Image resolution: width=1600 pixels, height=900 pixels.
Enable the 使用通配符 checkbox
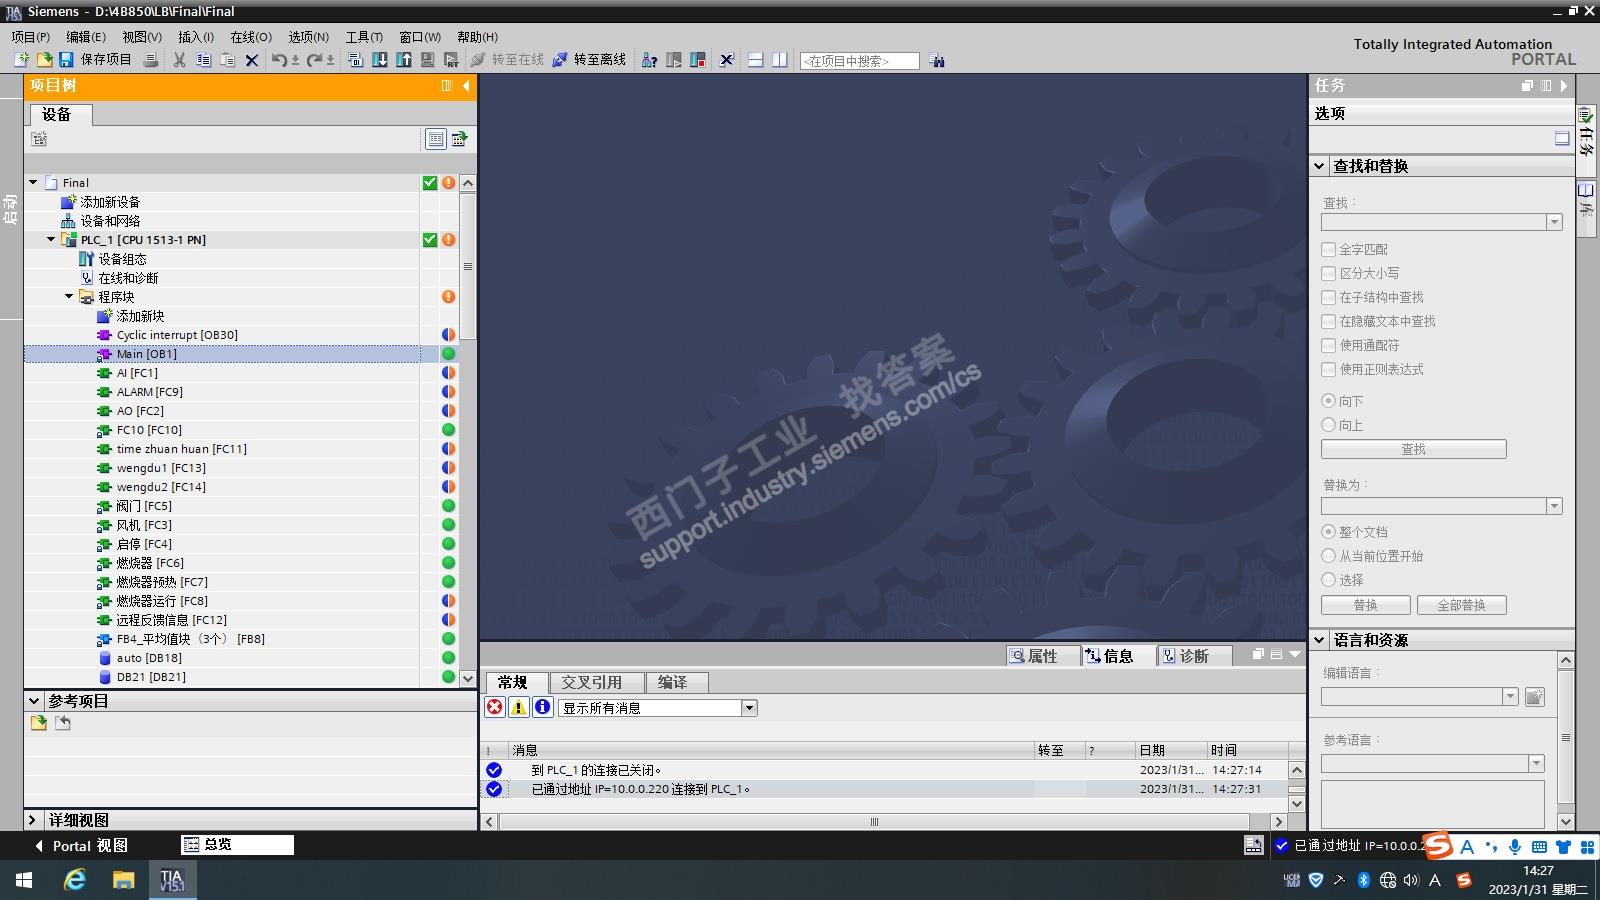point(1329,345)
